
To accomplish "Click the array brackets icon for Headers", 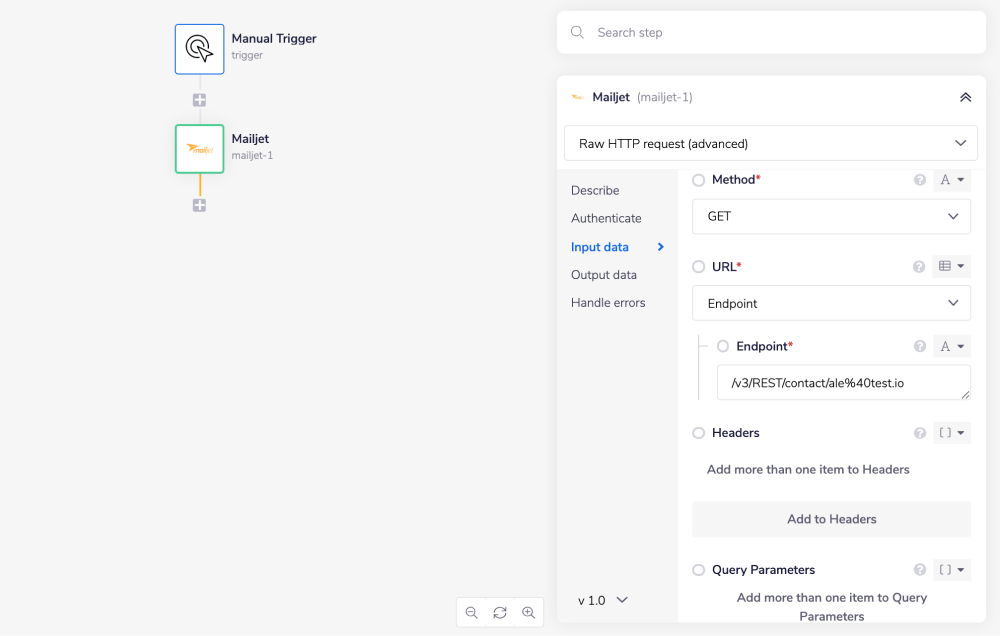I will click(x=946, y=432).
